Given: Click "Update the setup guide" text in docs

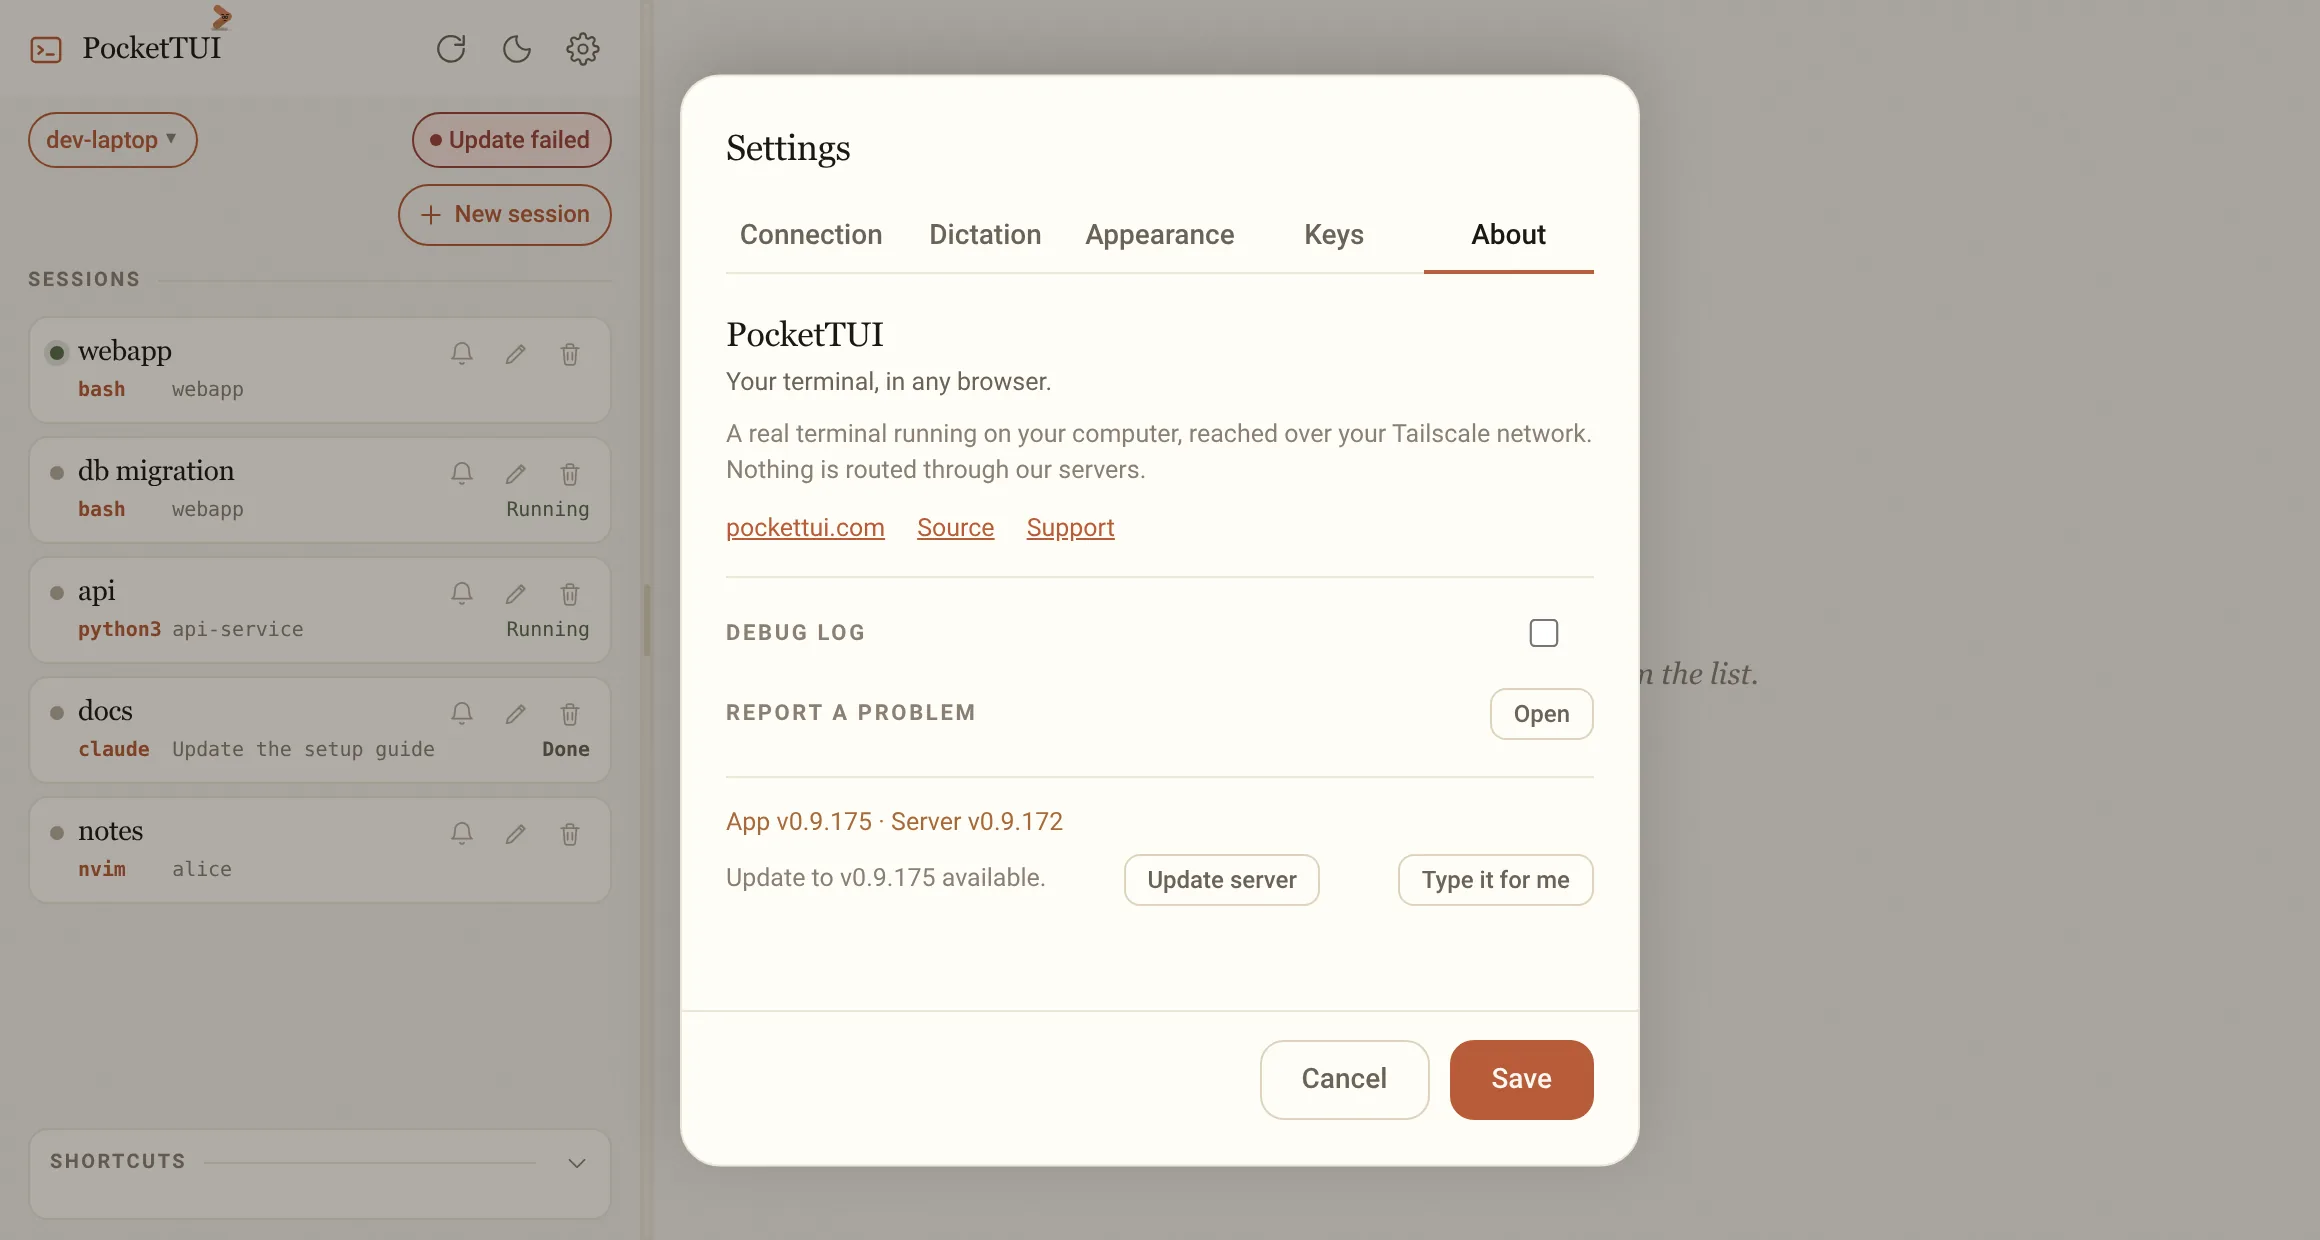Looking at the screenshot, I should point(303,749).
